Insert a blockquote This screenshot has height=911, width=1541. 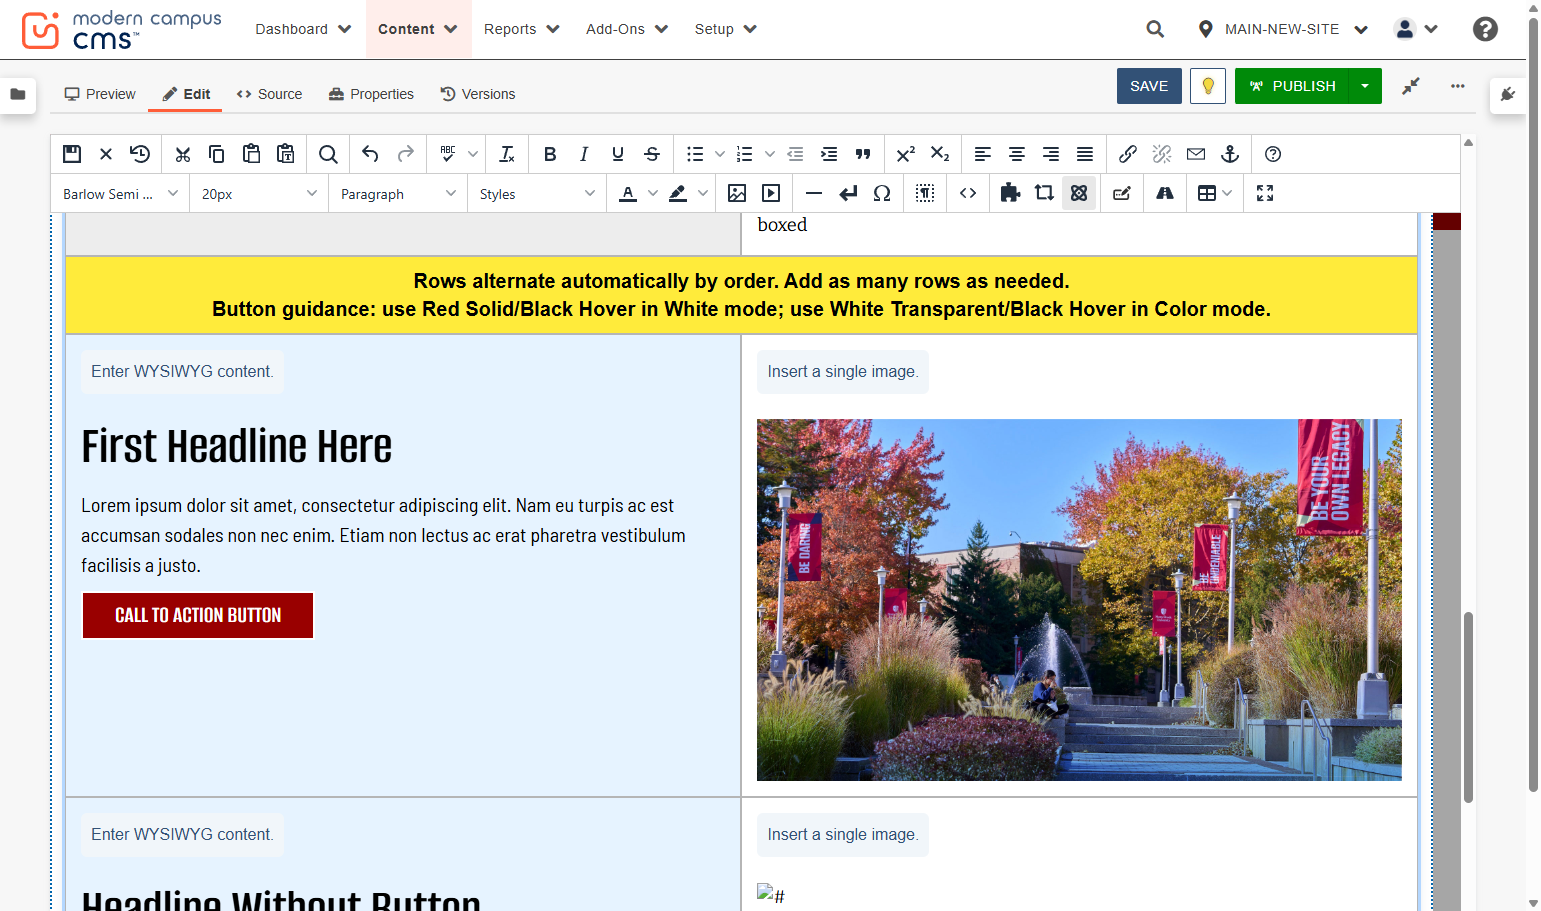pos(863,154)
